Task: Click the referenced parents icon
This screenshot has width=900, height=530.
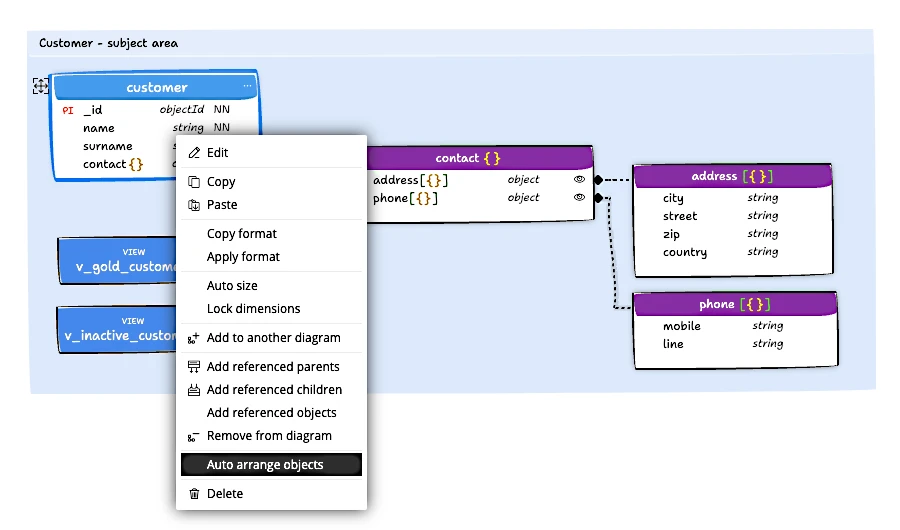Action: coord(194,366)
